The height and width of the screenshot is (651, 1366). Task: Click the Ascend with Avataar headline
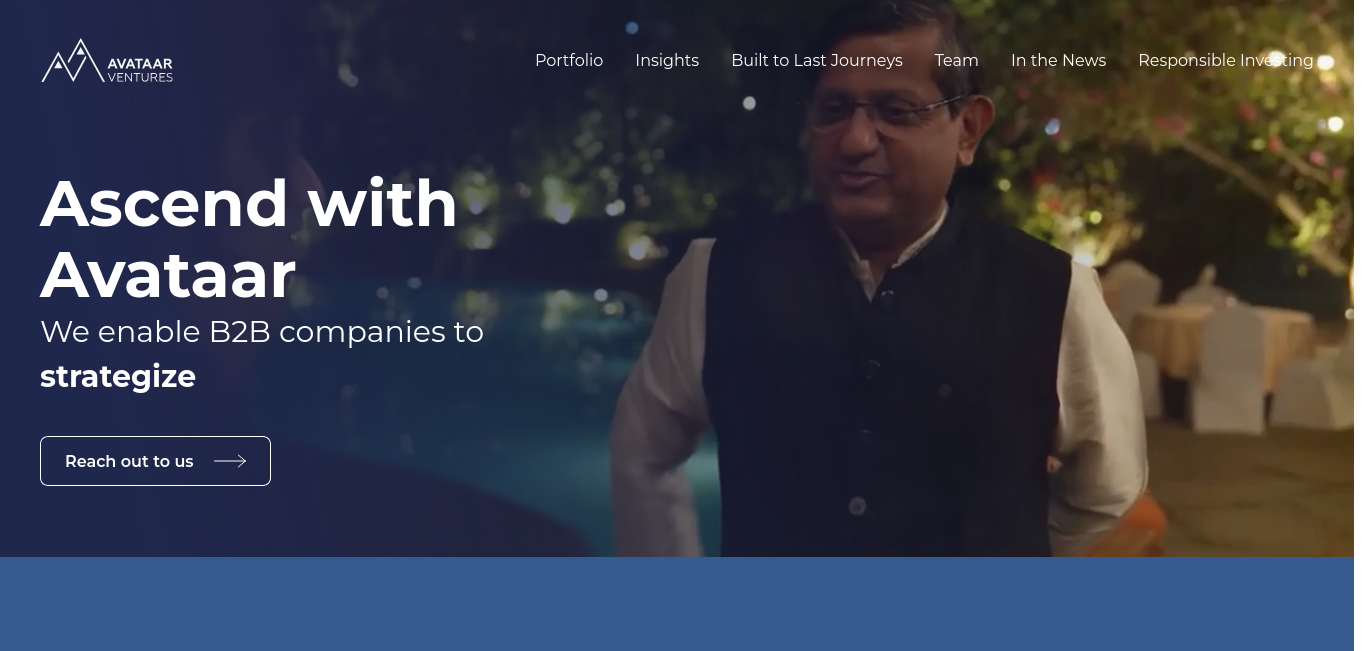[x=249, y=238]
